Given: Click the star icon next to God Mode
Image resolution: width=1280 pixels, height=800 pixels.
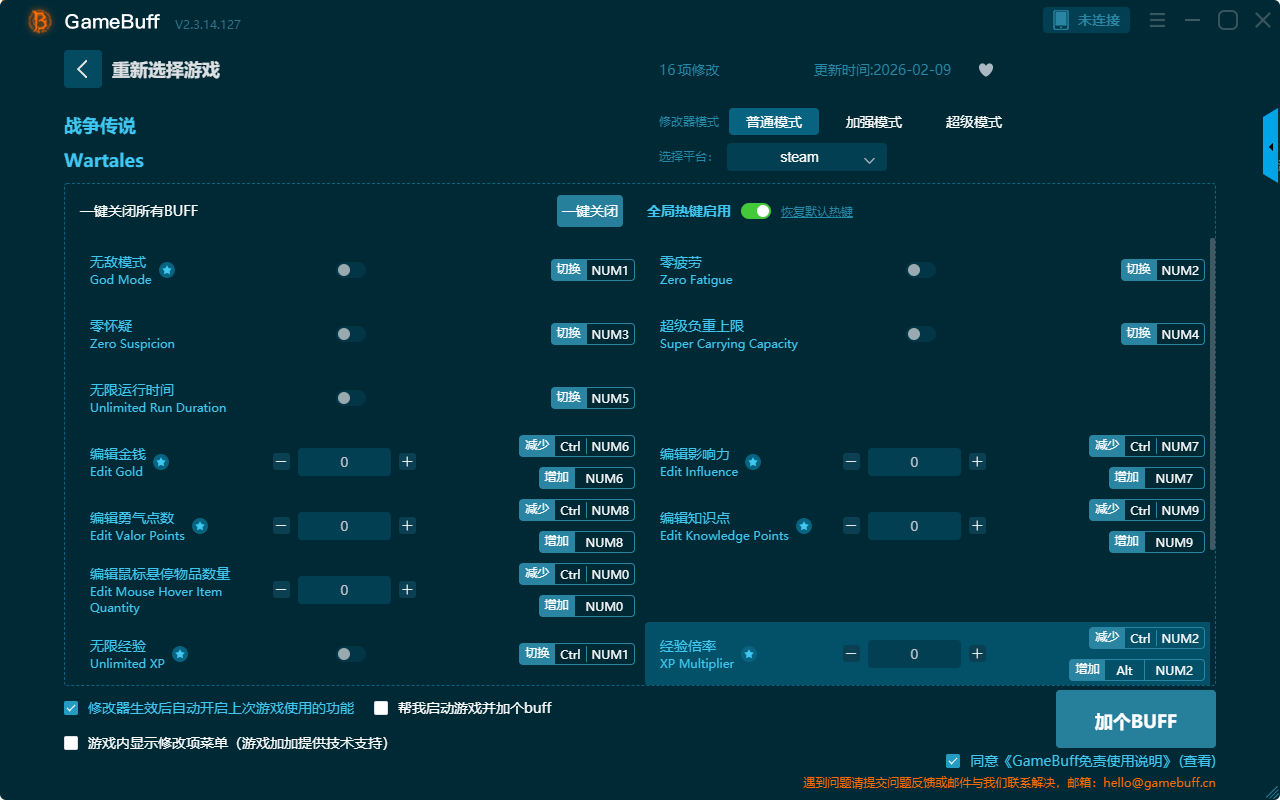Looking at the screenshot, I should coord(168,270).
